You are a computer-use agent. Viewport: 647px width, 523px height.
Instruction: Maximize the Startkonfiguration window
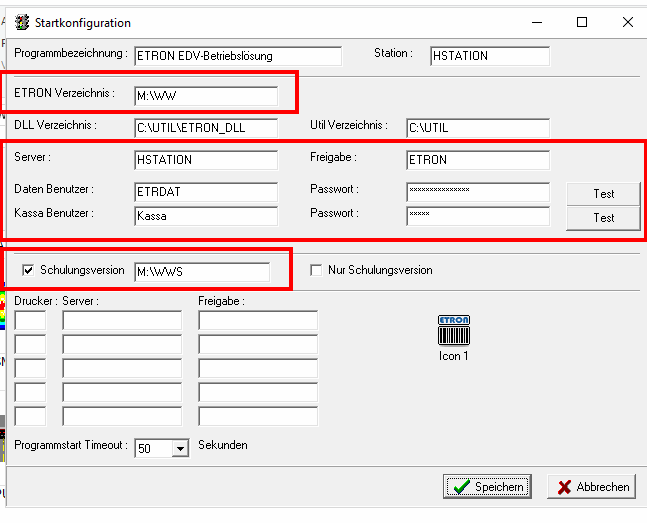582,22
